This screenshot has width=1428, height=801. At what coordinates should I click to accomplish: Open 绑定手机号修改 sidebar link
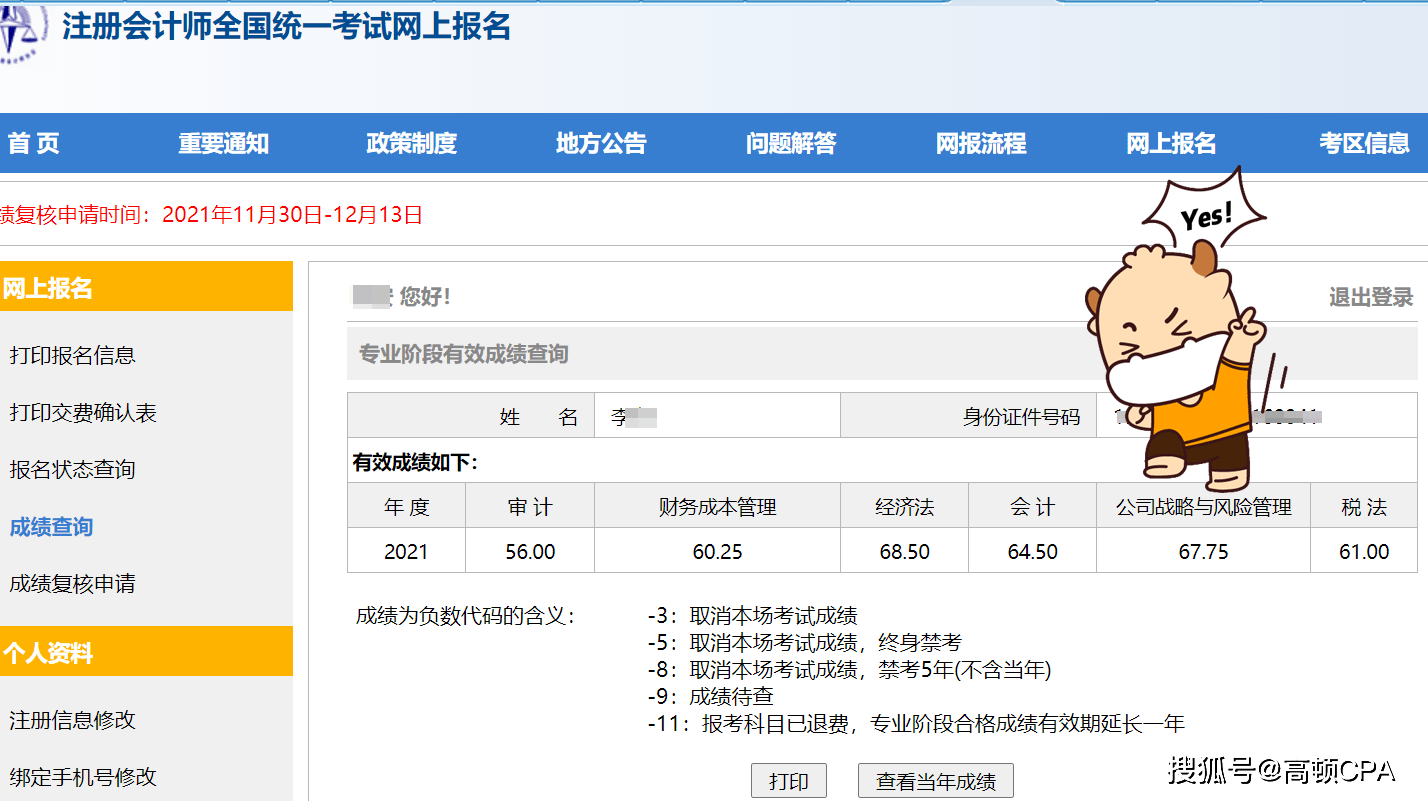point(83,777)
